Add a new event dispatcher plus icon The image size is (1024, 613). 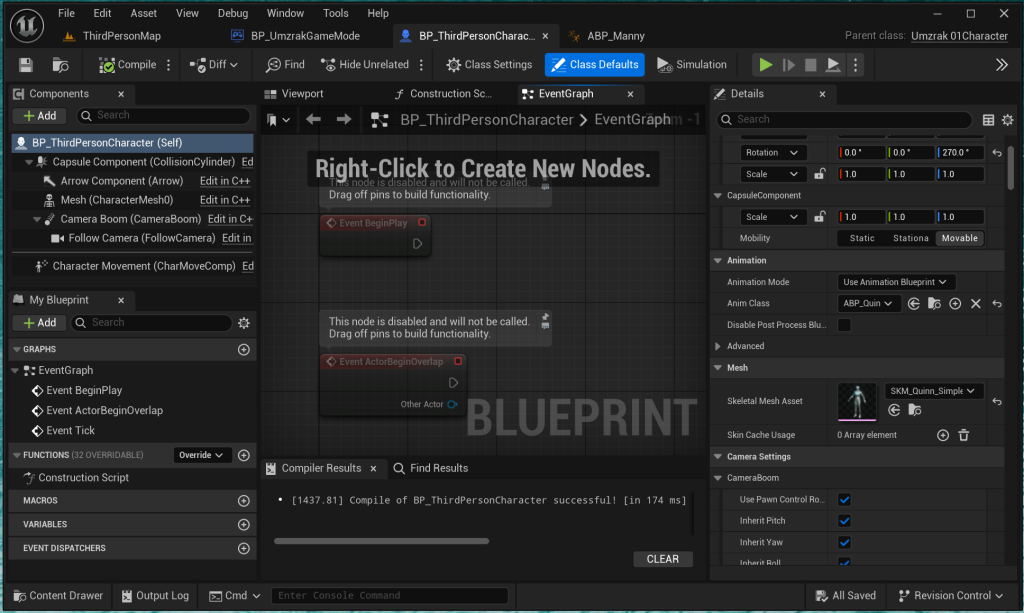tap(244, 548)
